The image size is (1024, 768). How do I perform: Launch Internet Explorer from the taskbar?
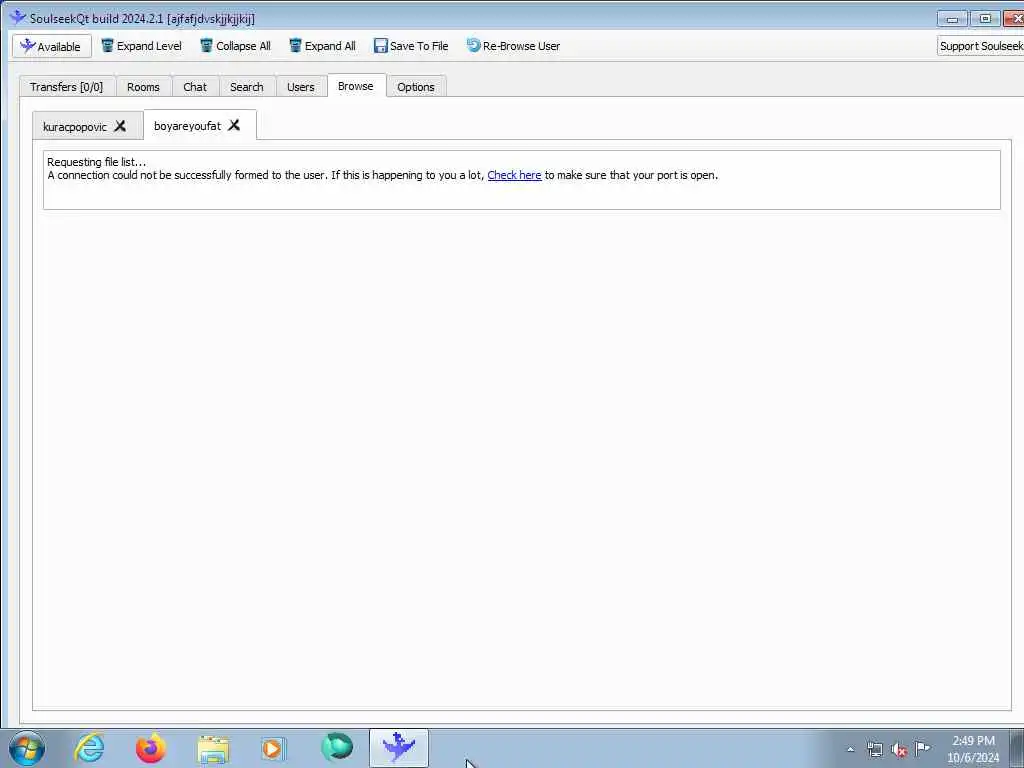tap(89, 748)
